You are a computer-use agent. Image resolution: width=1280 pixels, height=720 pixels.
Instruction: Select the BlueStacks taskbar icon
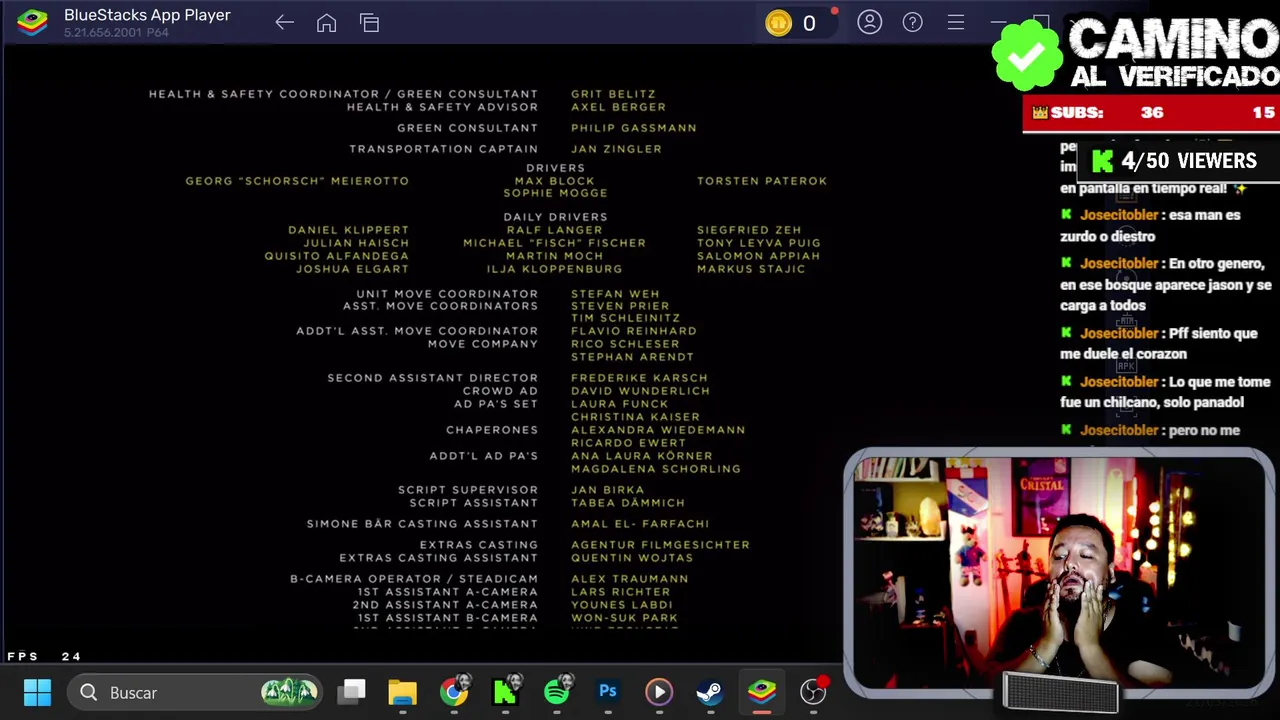coord(762,692)
